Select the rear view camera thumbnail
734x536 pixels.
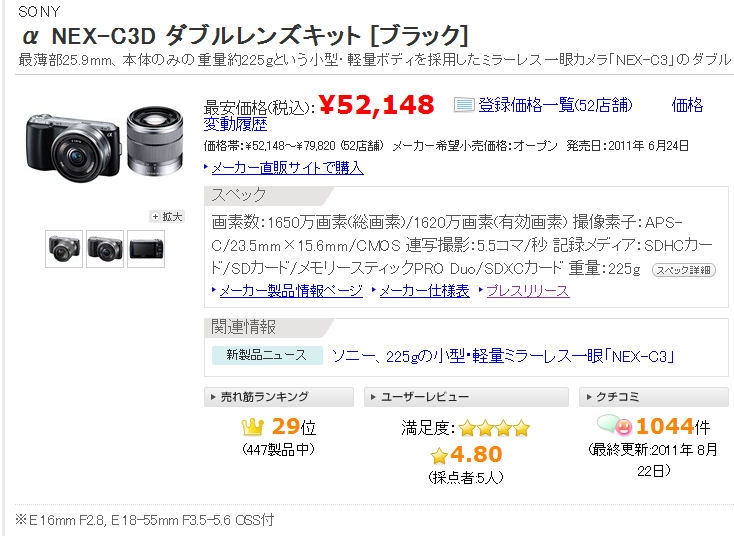146,249
